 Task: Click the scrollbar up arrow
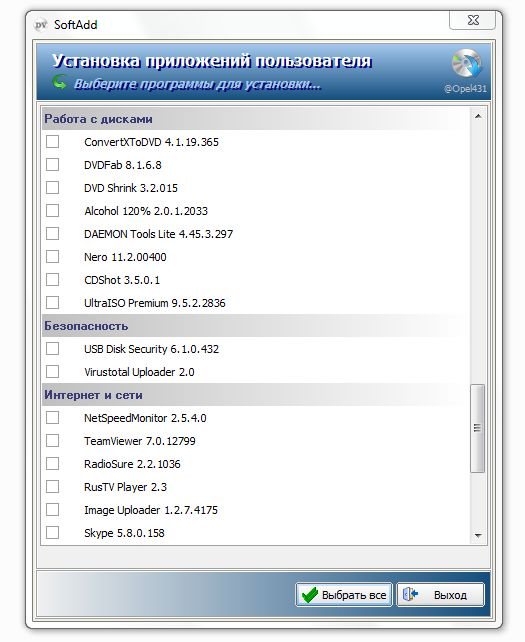click(477, 116)
